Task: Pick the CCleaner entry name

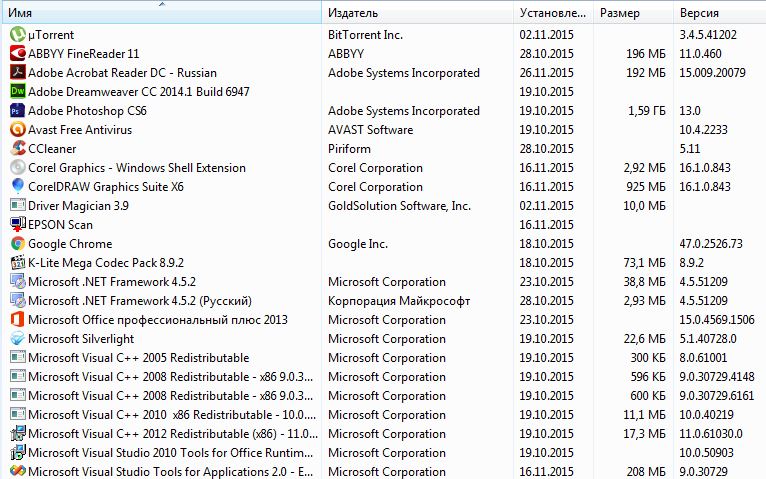Action: point(52,148)
